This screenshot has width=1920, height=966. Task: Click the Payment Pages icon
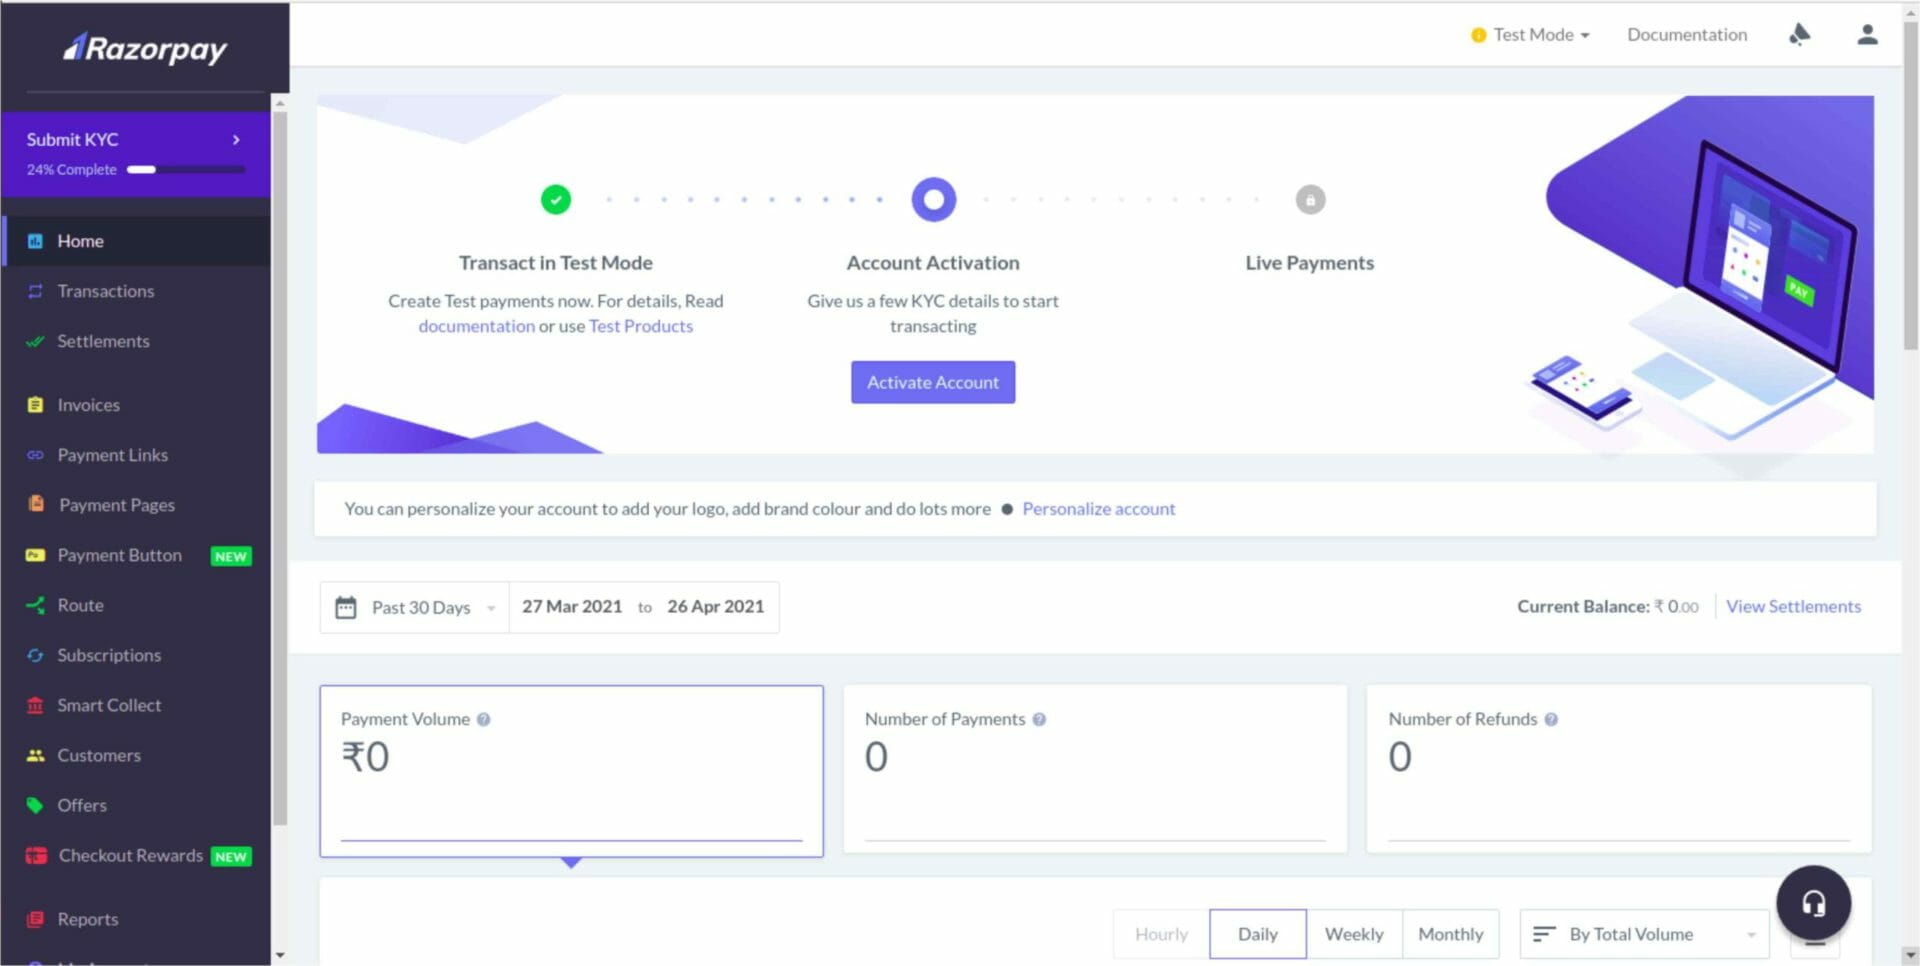coord(36,504)
